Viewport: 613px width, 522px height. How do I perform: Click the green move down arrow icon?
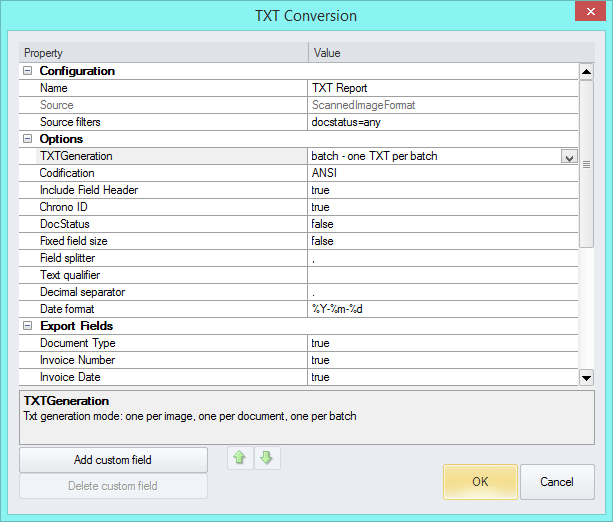(x=264, y=459)
